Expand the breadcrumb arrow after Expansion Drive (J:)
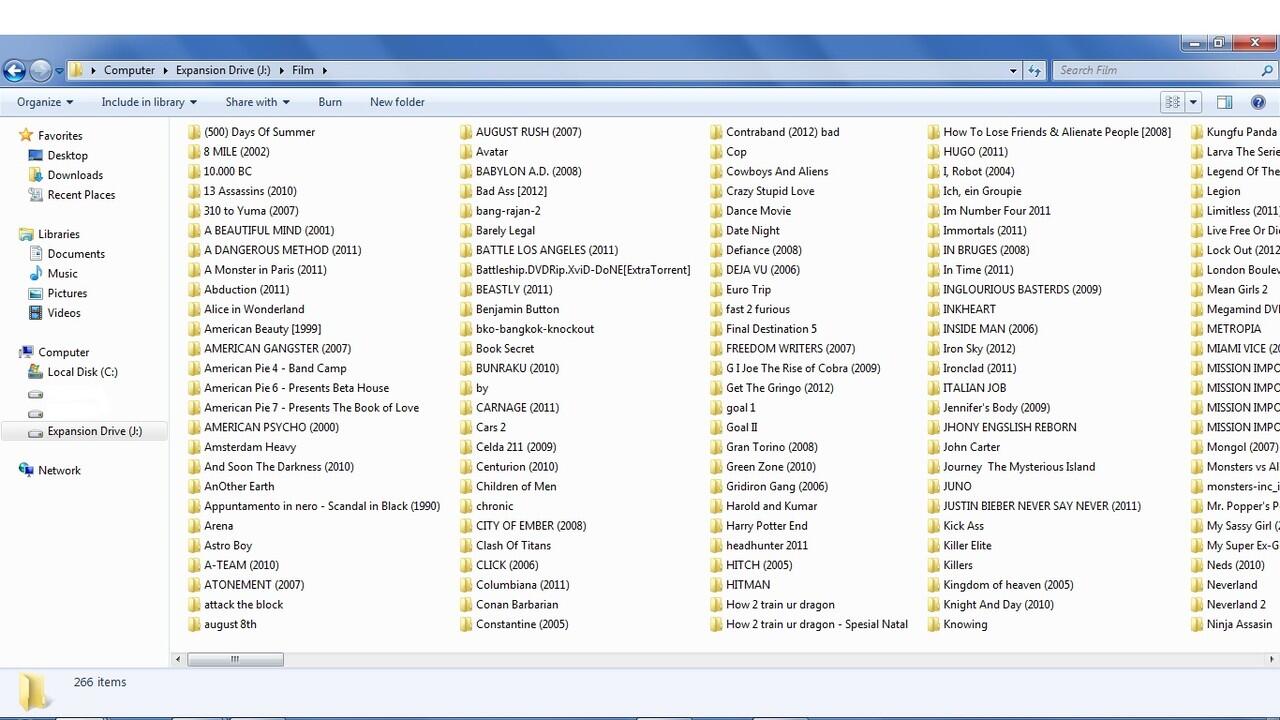 click(x=281, y=70)
